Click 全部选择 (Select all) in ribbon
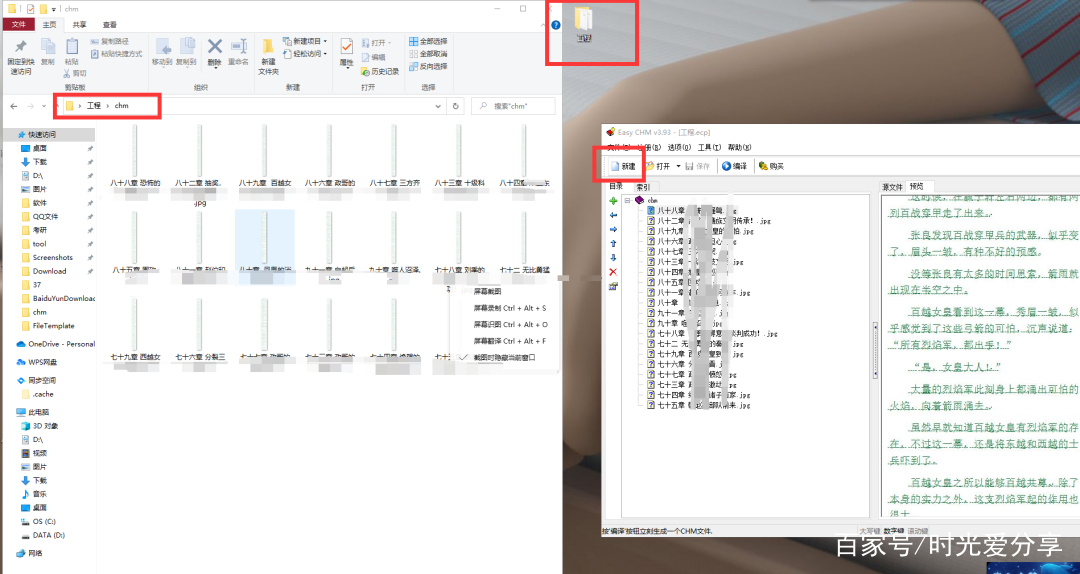The image size is (1080, 574). tap(428, 41)
